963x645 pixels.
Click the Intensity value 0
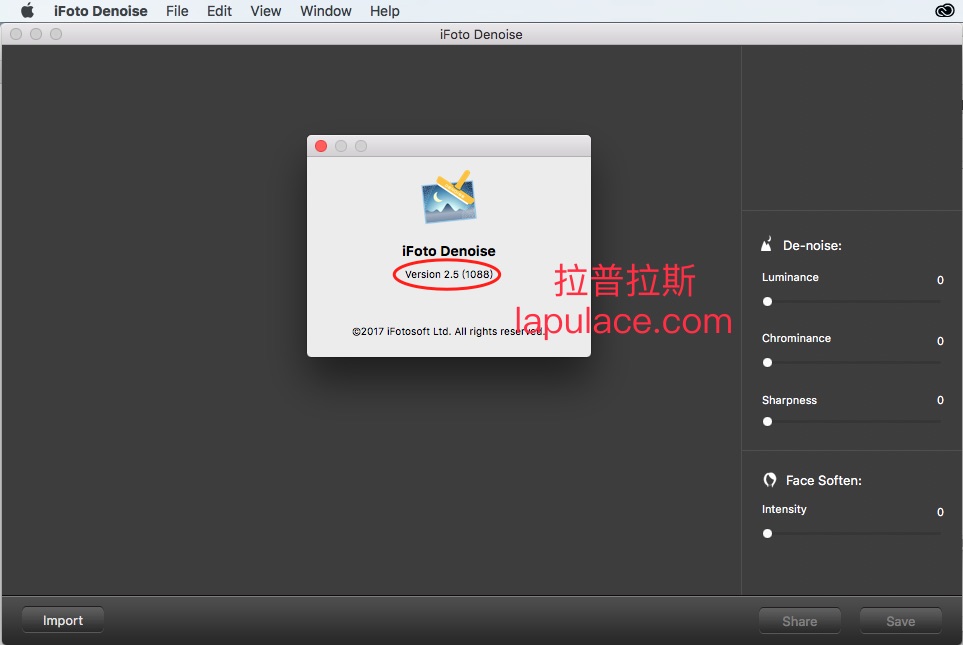click(x=940, y=512)
